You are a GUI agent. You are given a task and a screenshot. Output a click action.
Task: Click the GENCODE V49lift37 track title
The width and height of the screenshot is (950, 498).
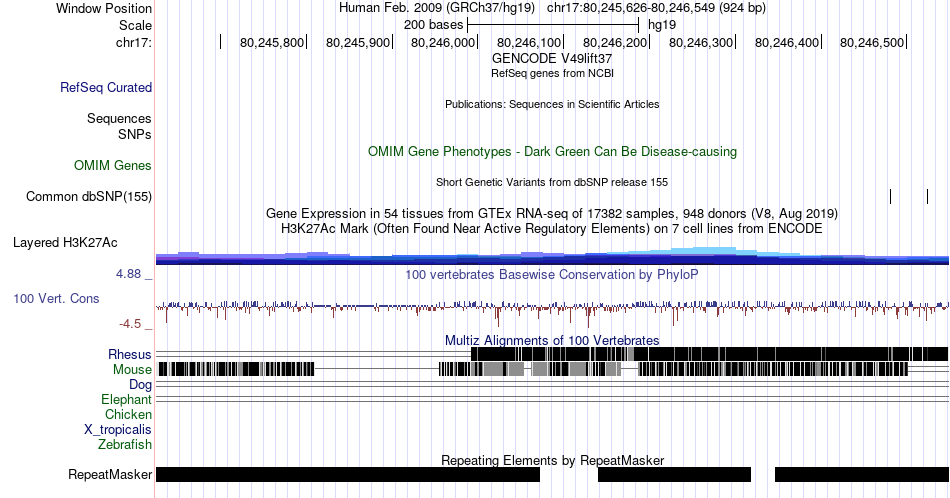click(552, 59)
